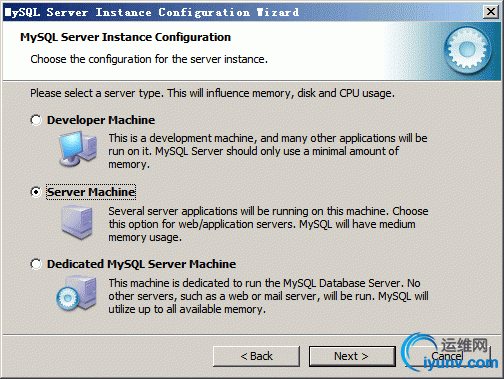The image size is (504, 379).
Task: Click the Dedicated MySQL Server Machine label
Action: click(141, 264)
